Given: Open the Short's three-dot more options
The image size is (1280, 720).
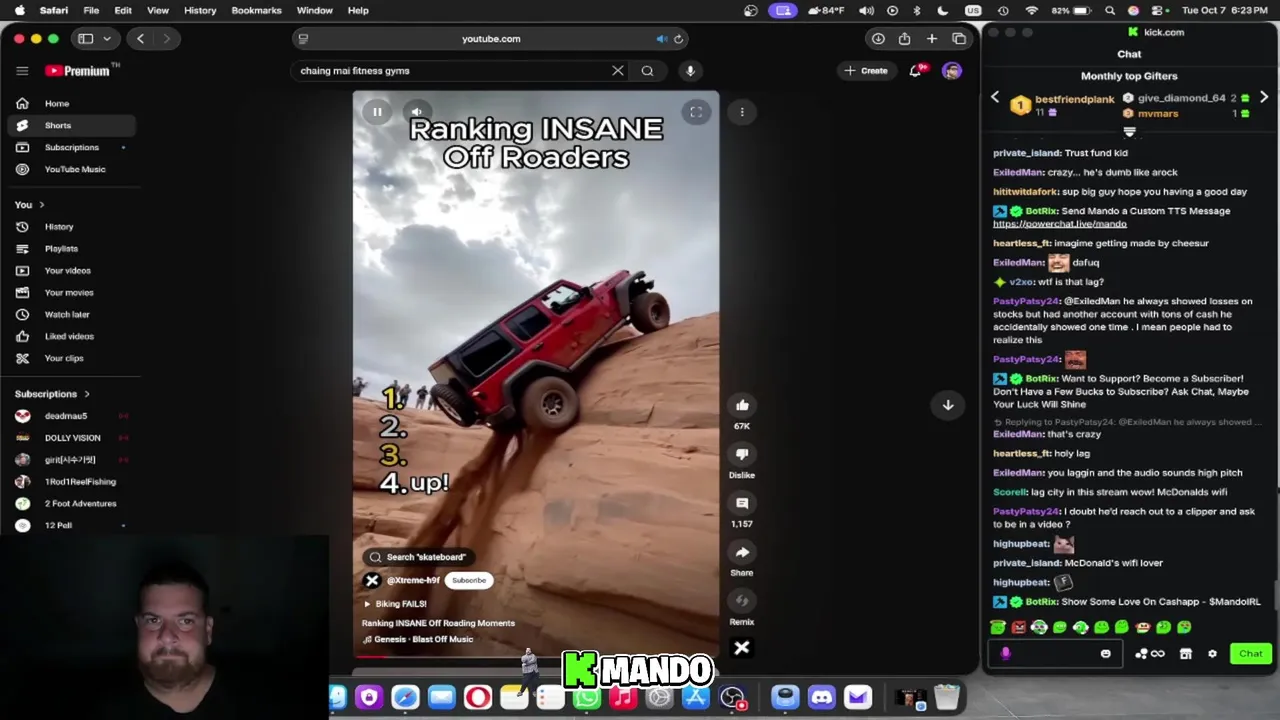Looking at the screenshot, I should click(742, 112).
